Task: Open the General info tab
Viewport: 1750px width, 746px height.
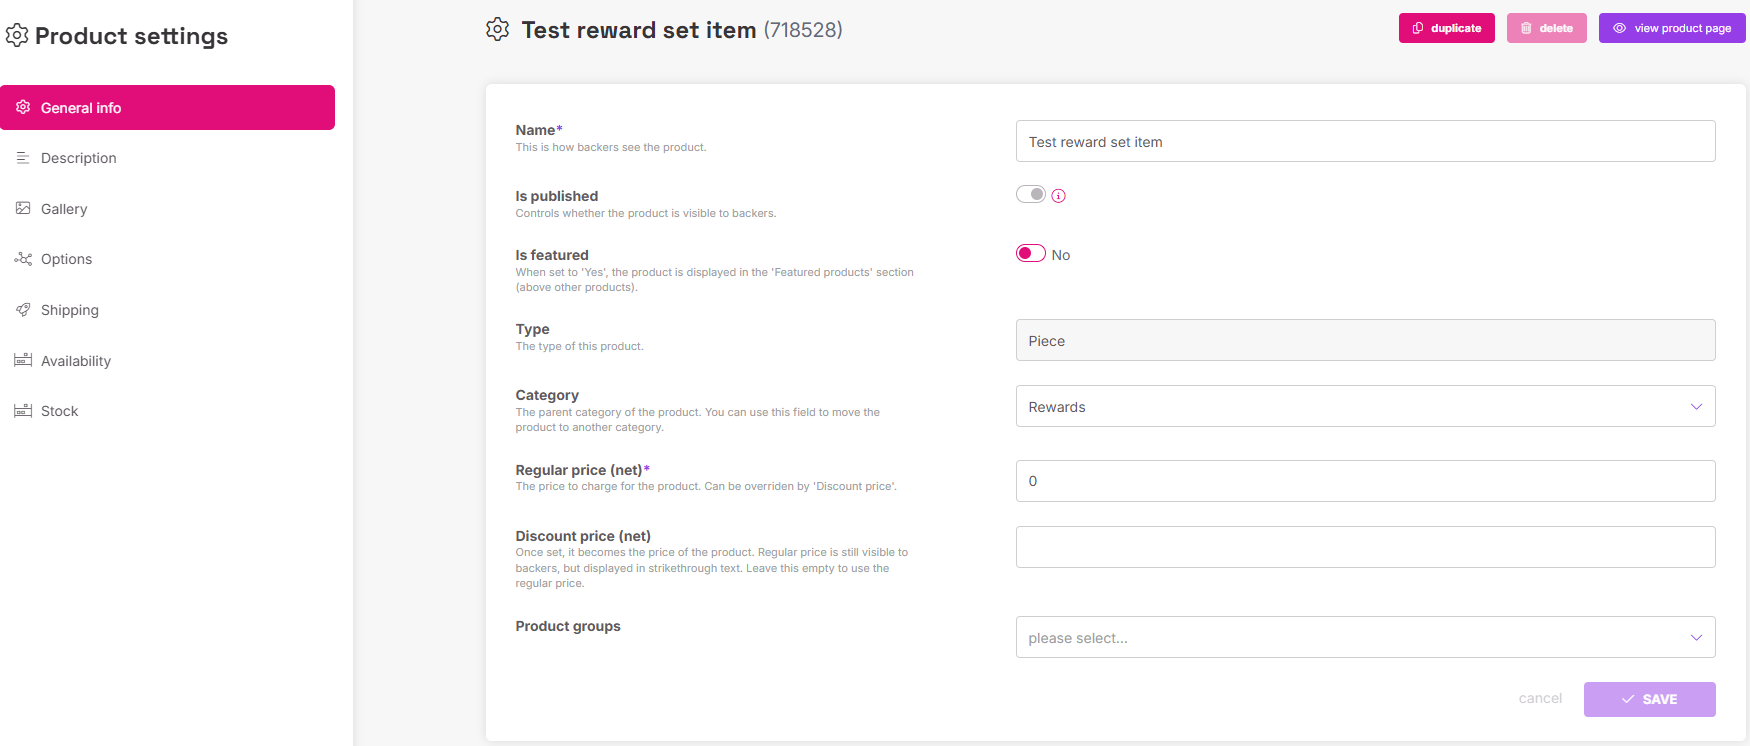Action: pos(167,108)
